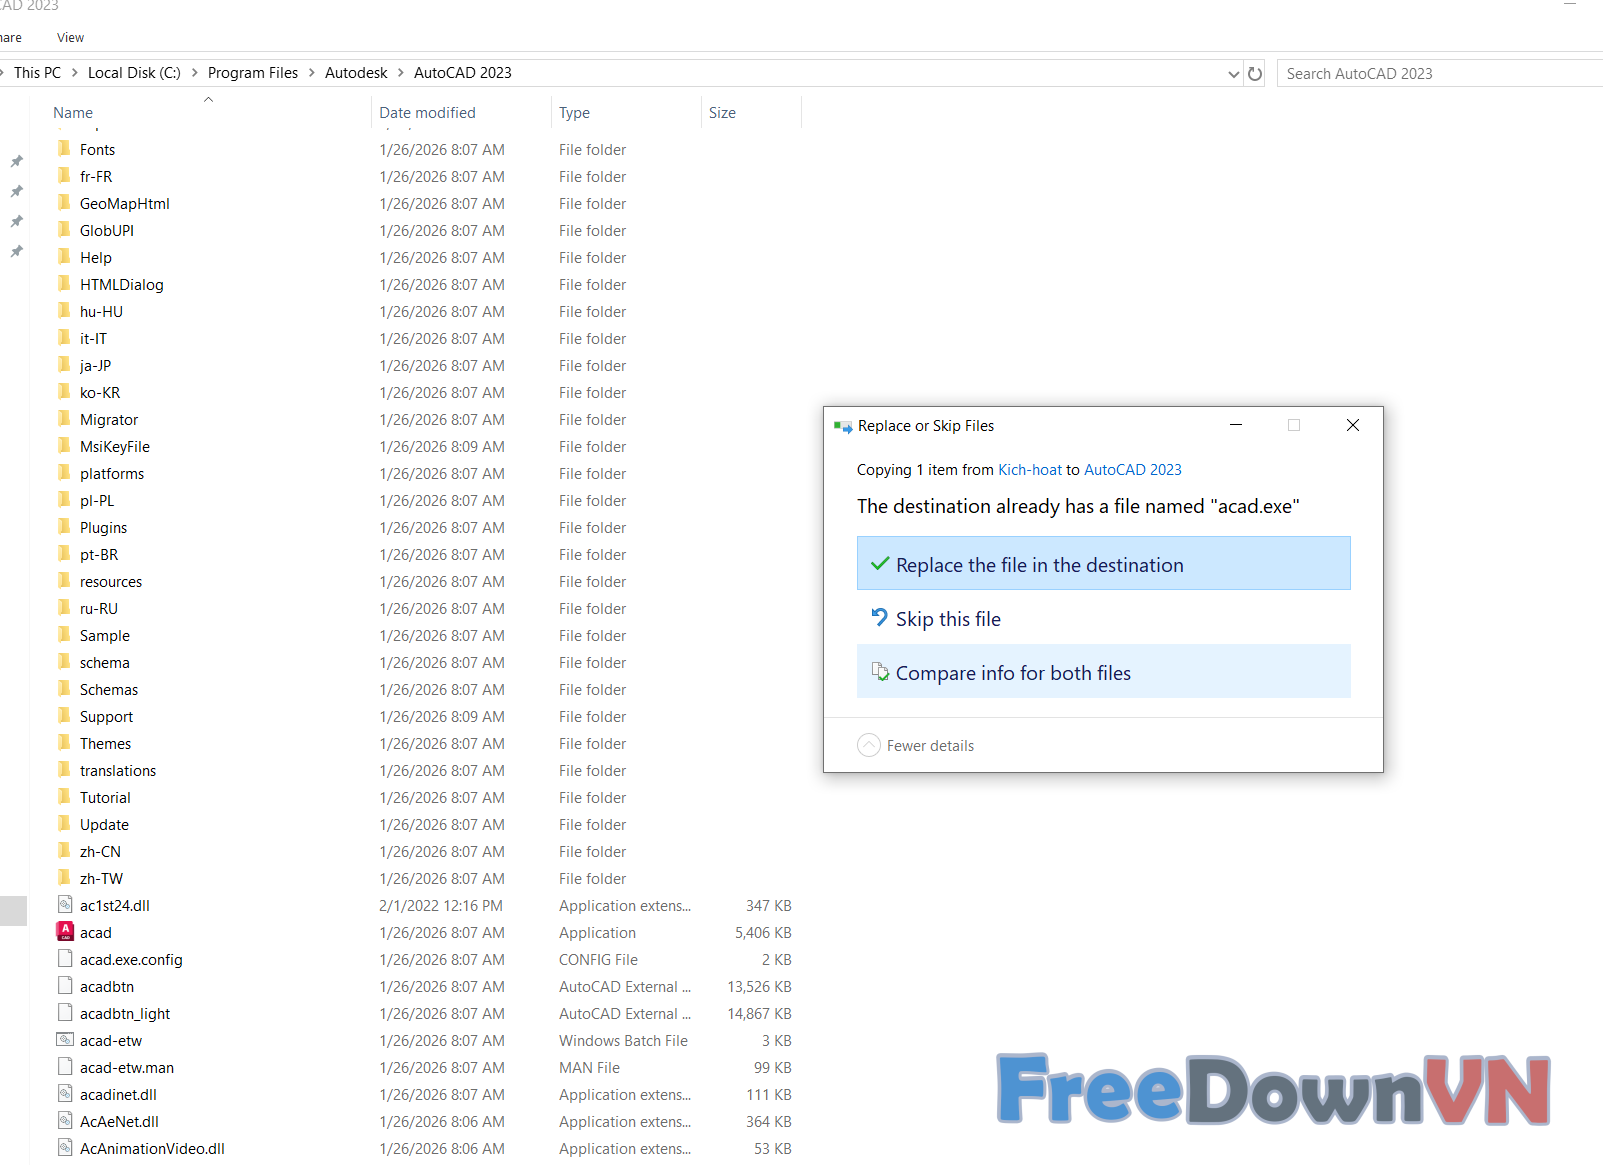Expand the chevron after Program Files

[x=312, y=73]
